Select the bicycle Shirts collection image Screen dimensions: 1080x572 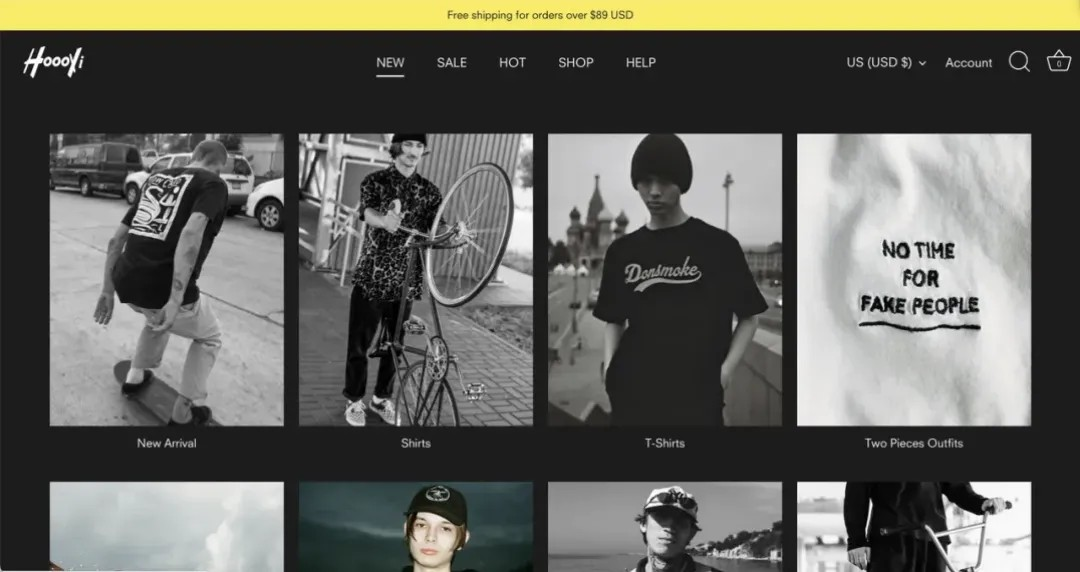point(415,280)
